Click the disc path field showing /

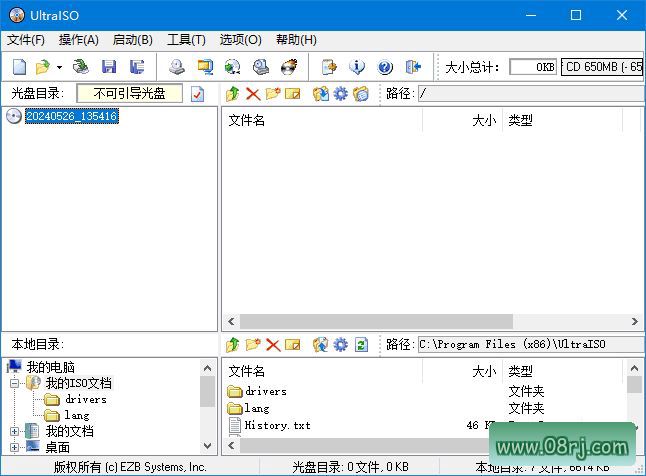tap(531, 94)
